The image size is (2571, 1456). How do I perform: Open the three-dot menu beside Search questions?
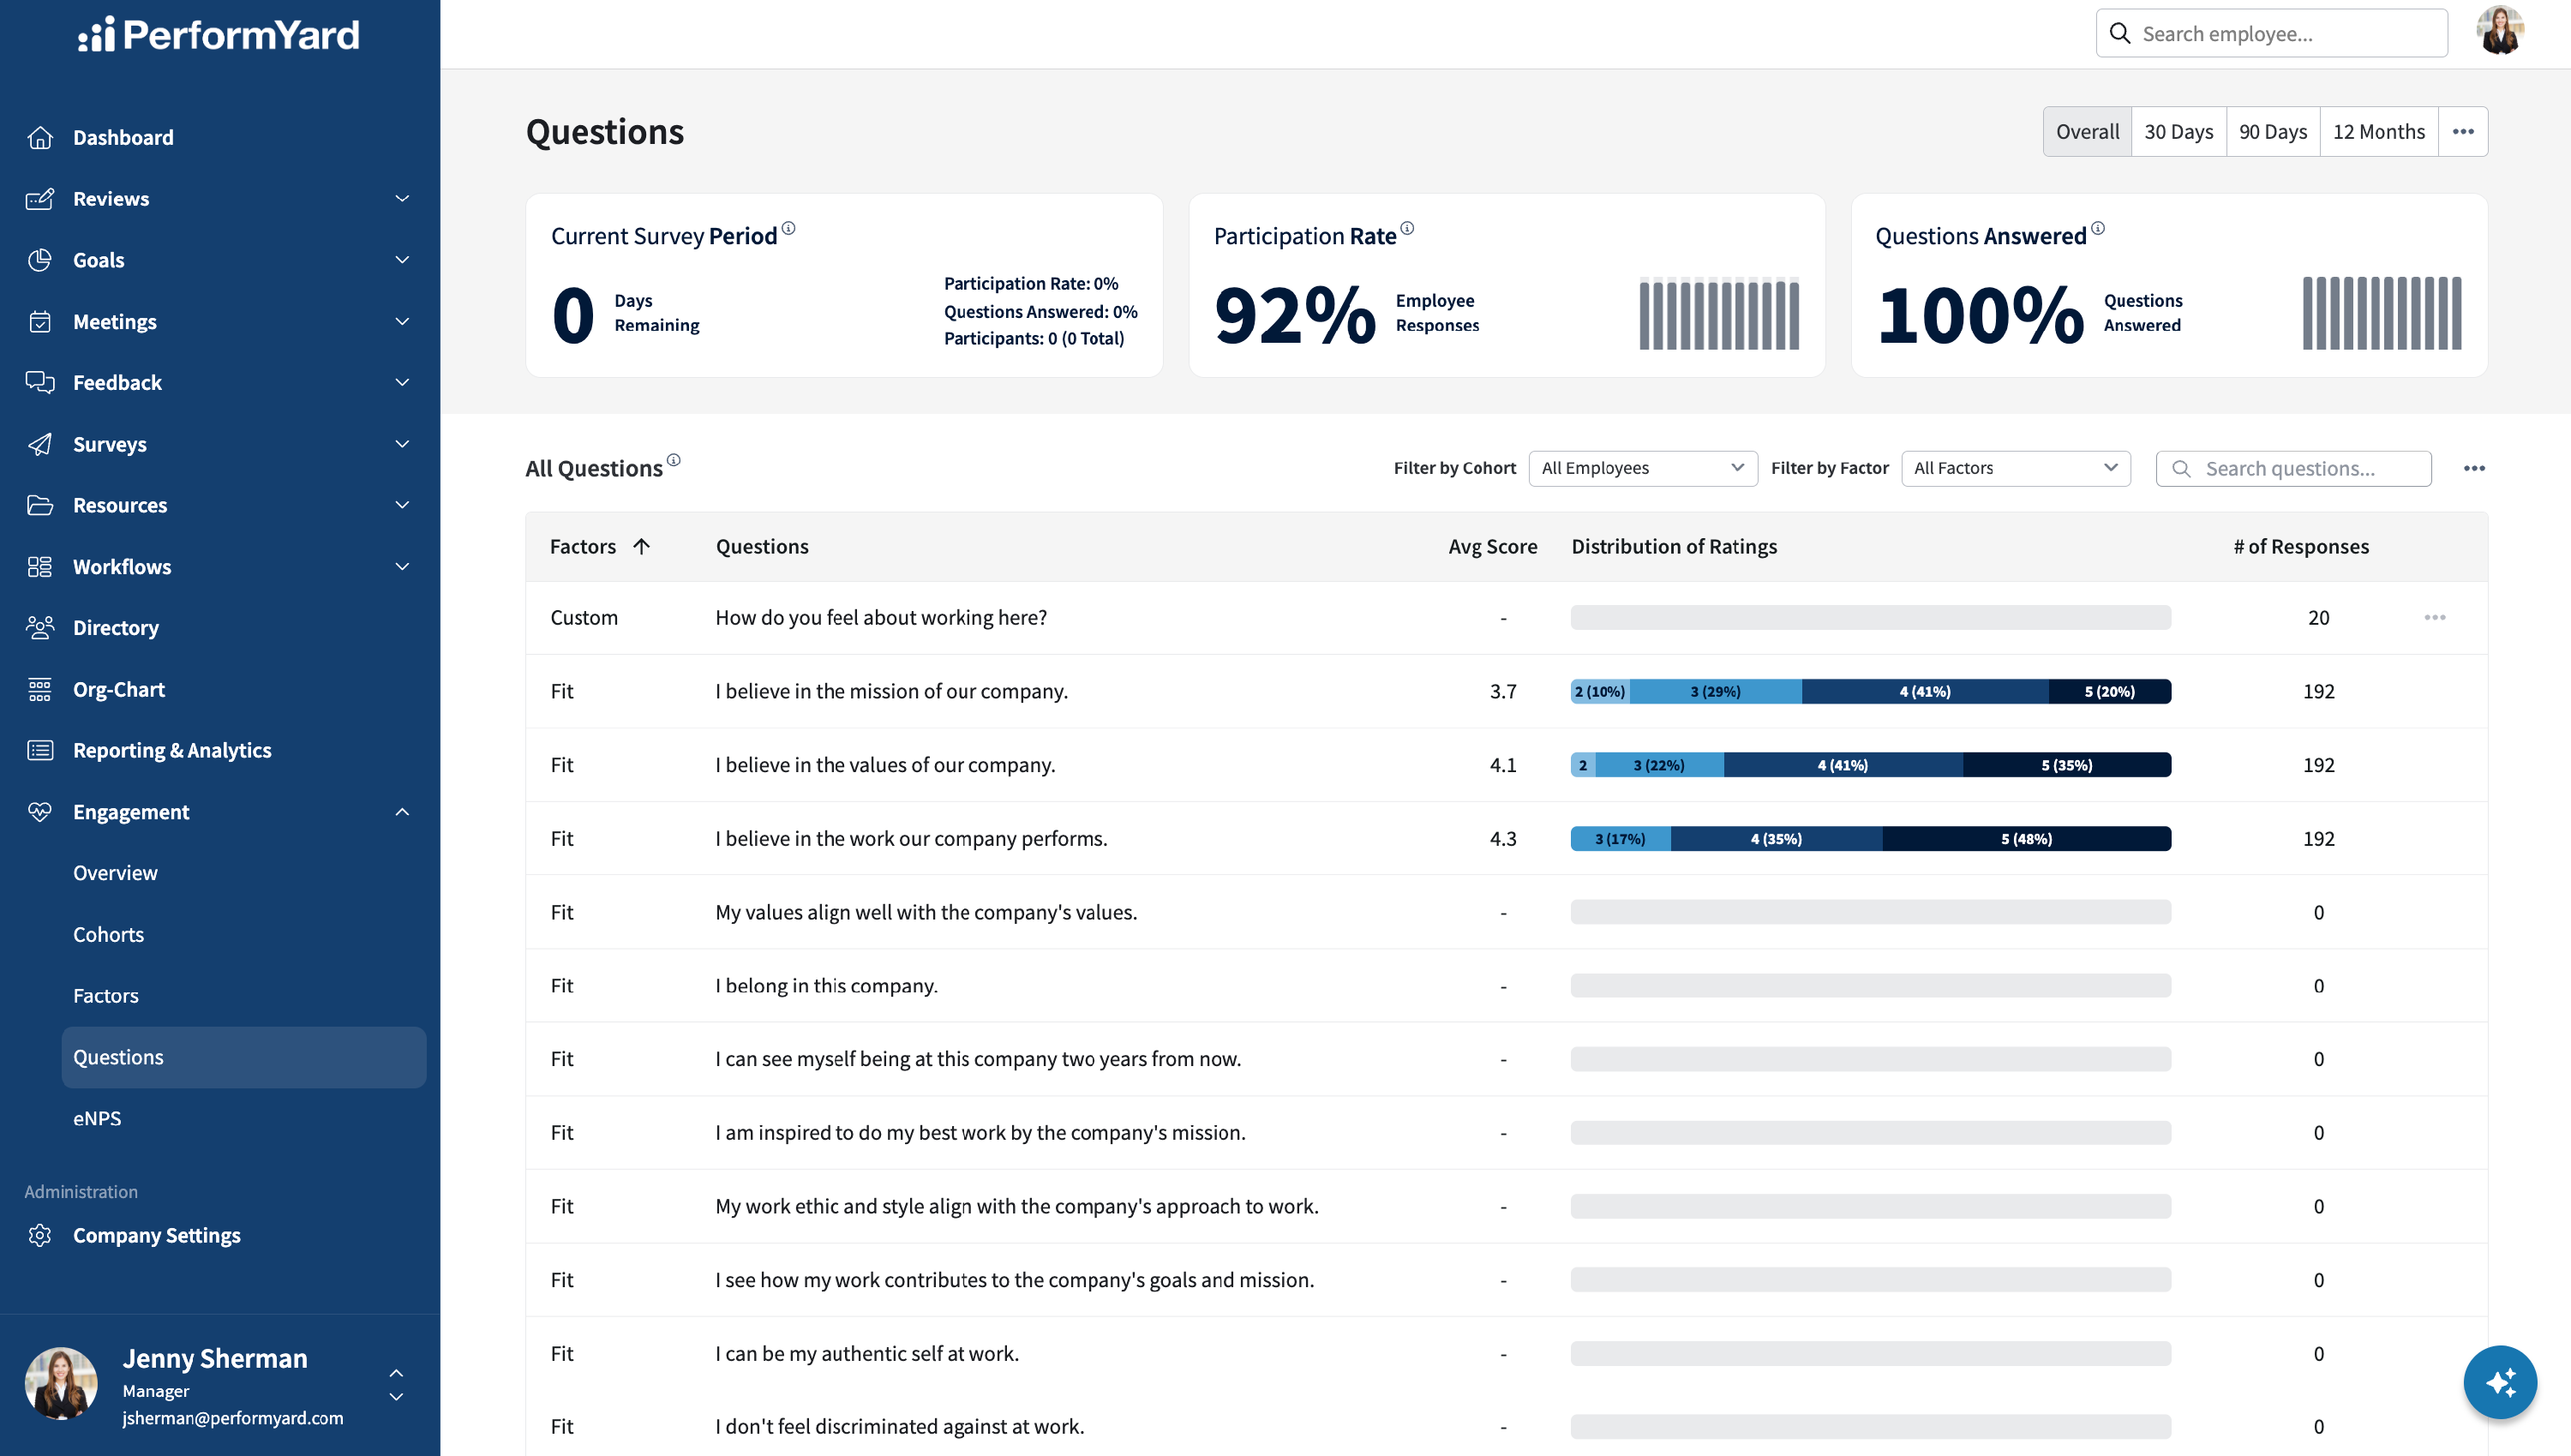click(x=2474, y=468)
